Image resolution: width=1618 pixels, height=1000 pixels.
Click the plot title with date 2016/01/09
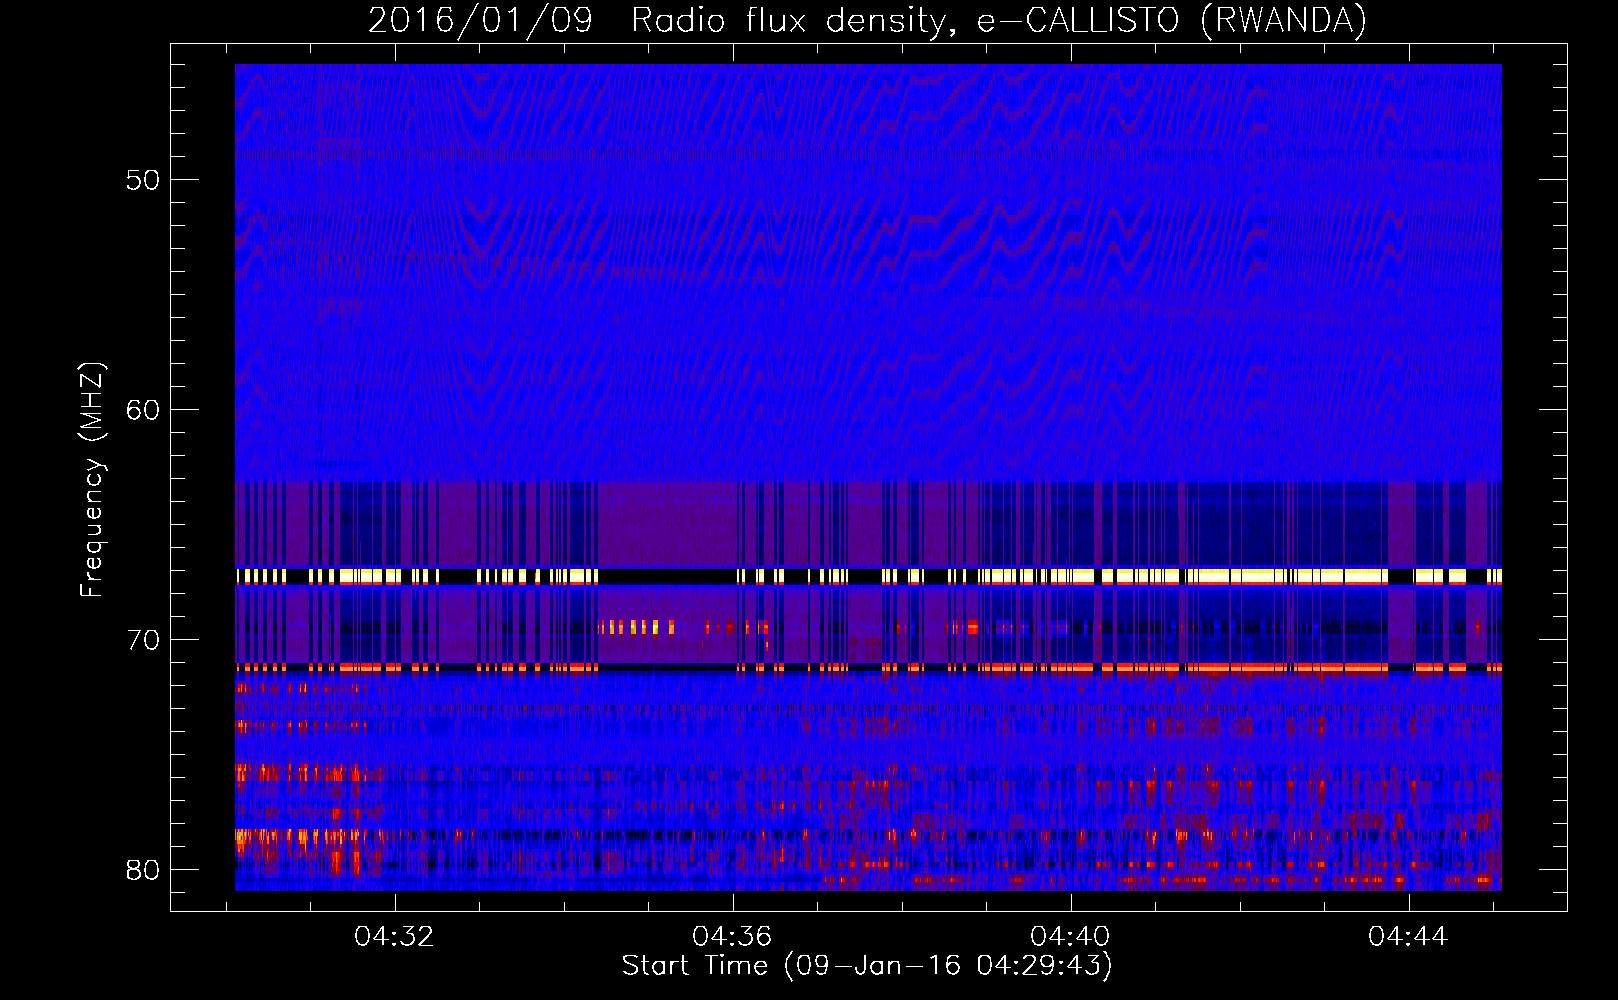[867, 20]
